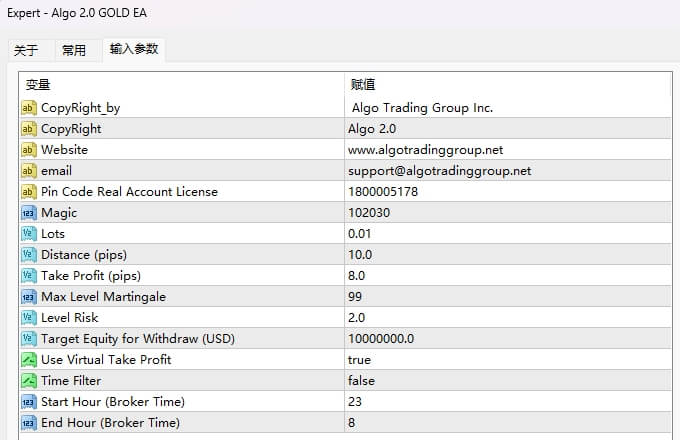This screenshot has width=680, height=440.
Task: Select the CopyRight value Algo 2.0
Action: click(x=372, y=129)
